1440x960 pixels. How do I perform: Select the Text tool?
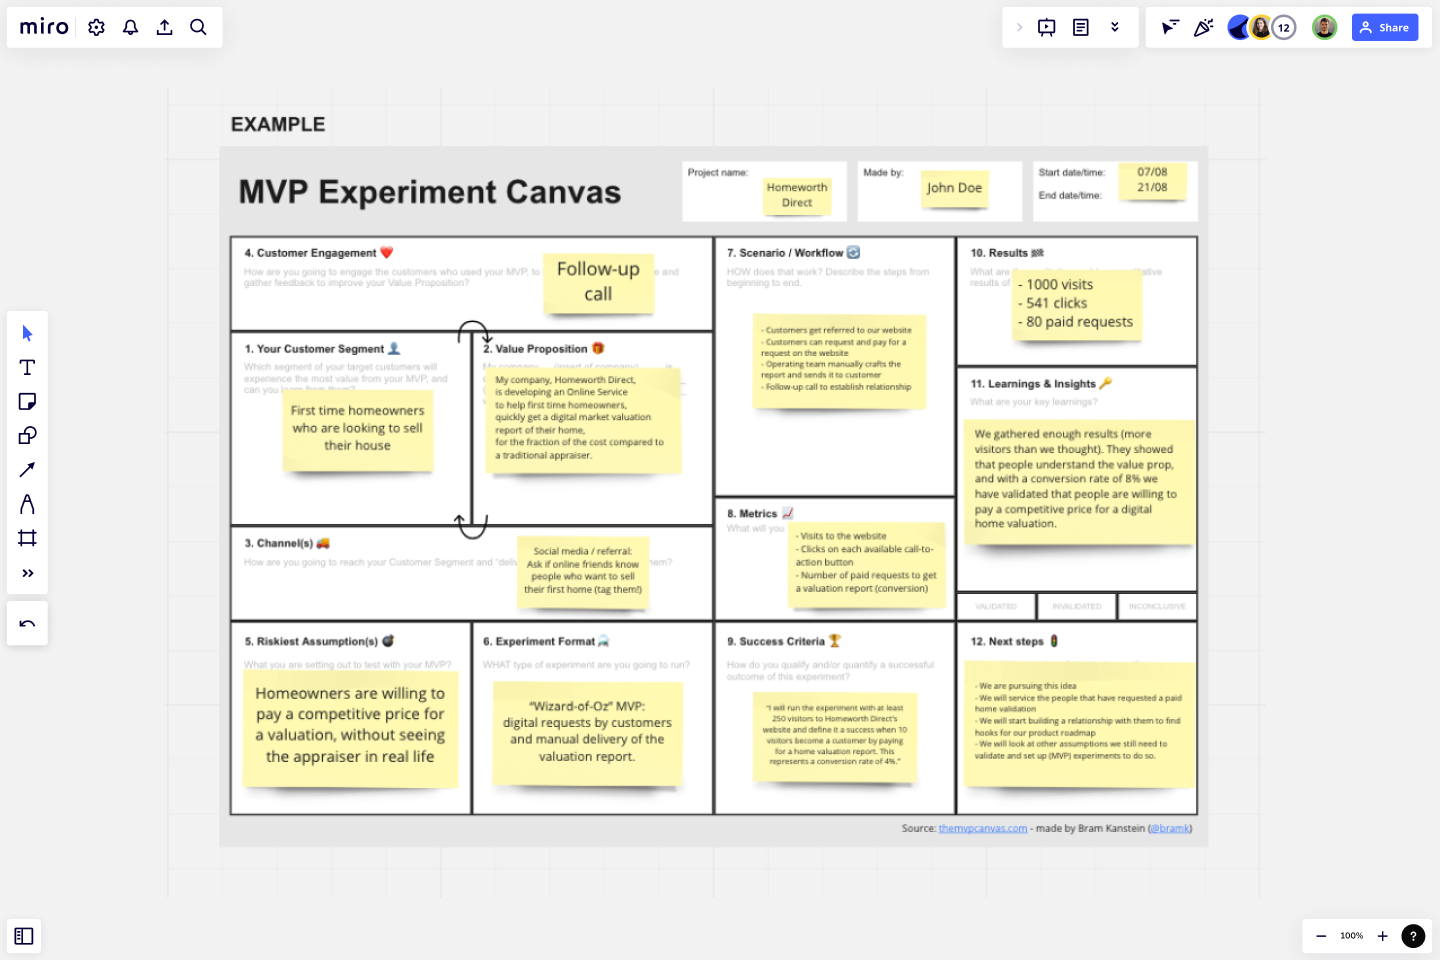pos(27,367)
